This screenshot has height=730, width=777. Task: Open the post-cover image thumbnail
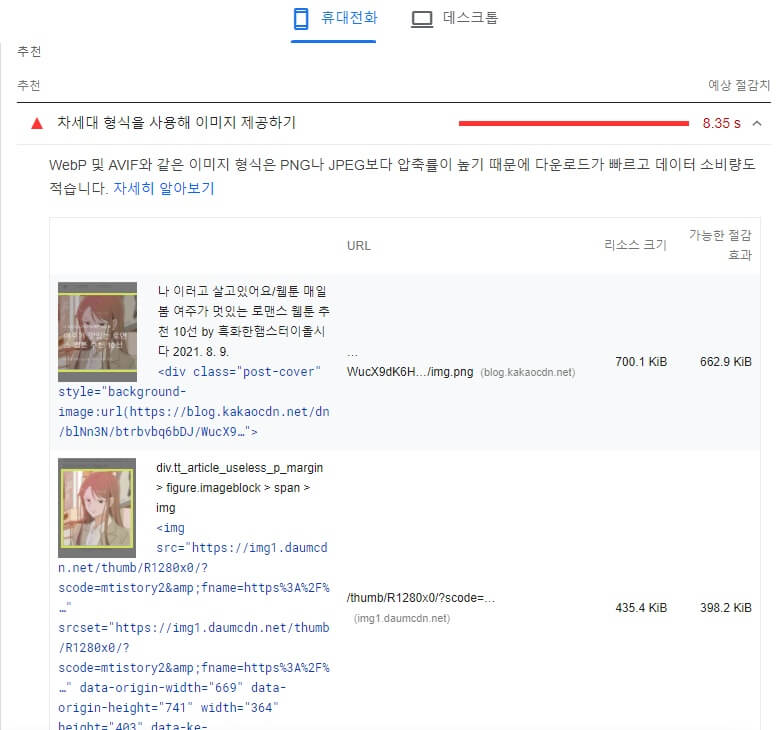pos(97,332)
